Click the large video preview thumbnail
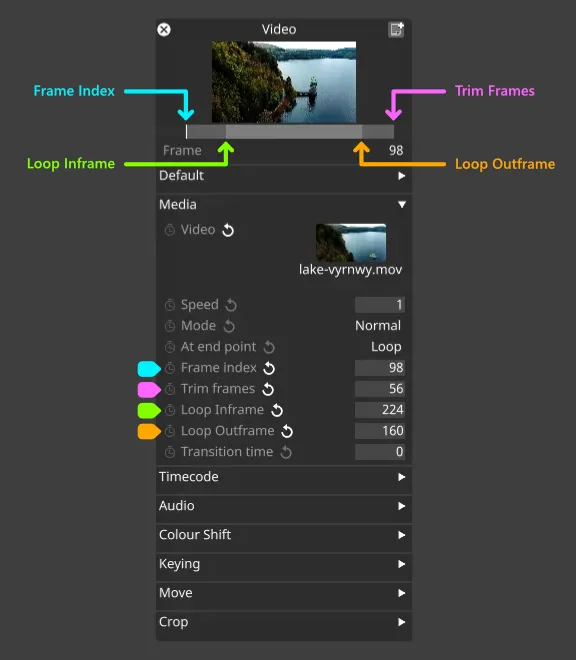The width and height of the screenshot is (576, 660). coord(284,82)
